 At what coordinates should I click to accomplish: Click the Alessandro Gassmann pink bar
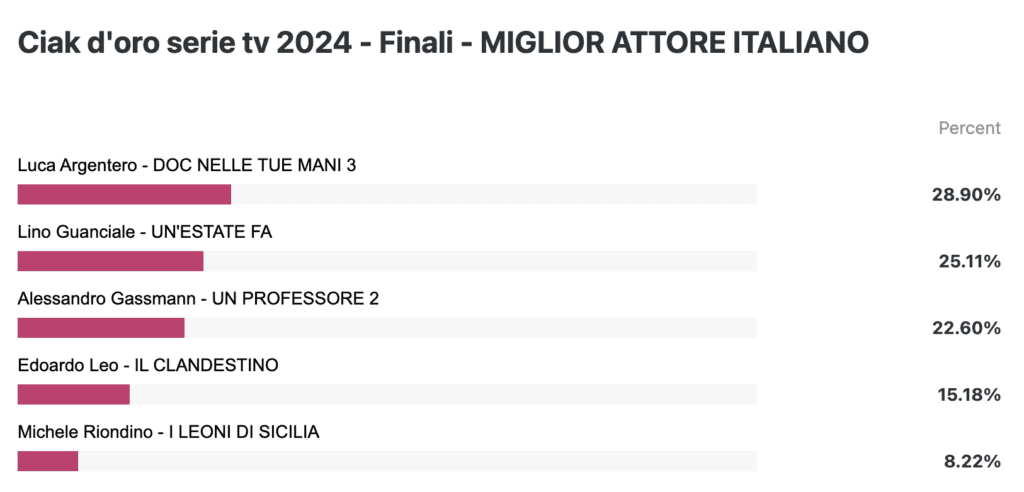pyautogui.click(x=101, y=327)
